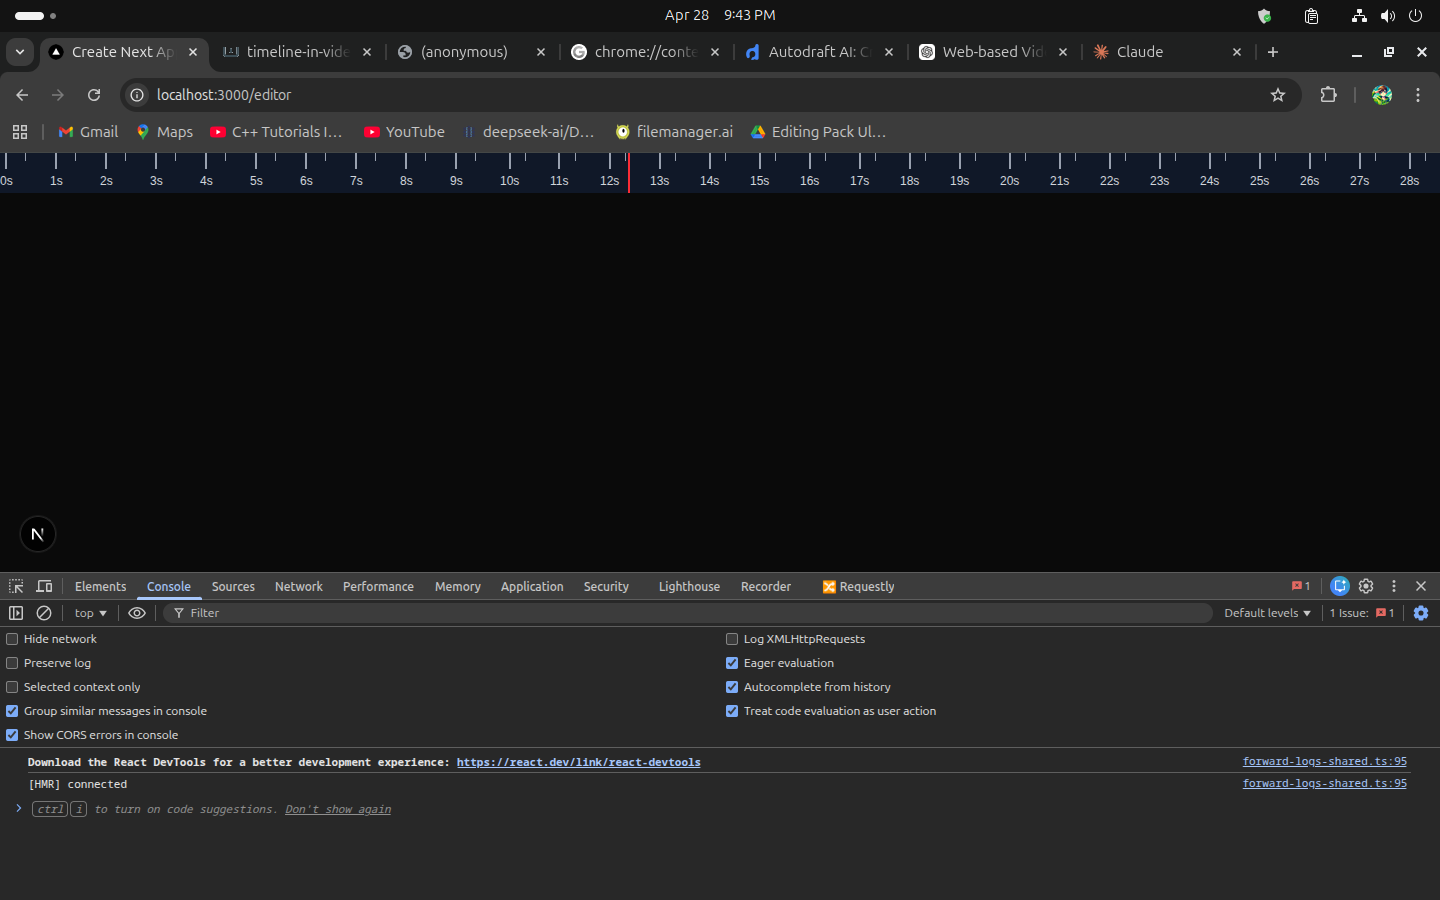Create a live expression with the eye icon

137,613
